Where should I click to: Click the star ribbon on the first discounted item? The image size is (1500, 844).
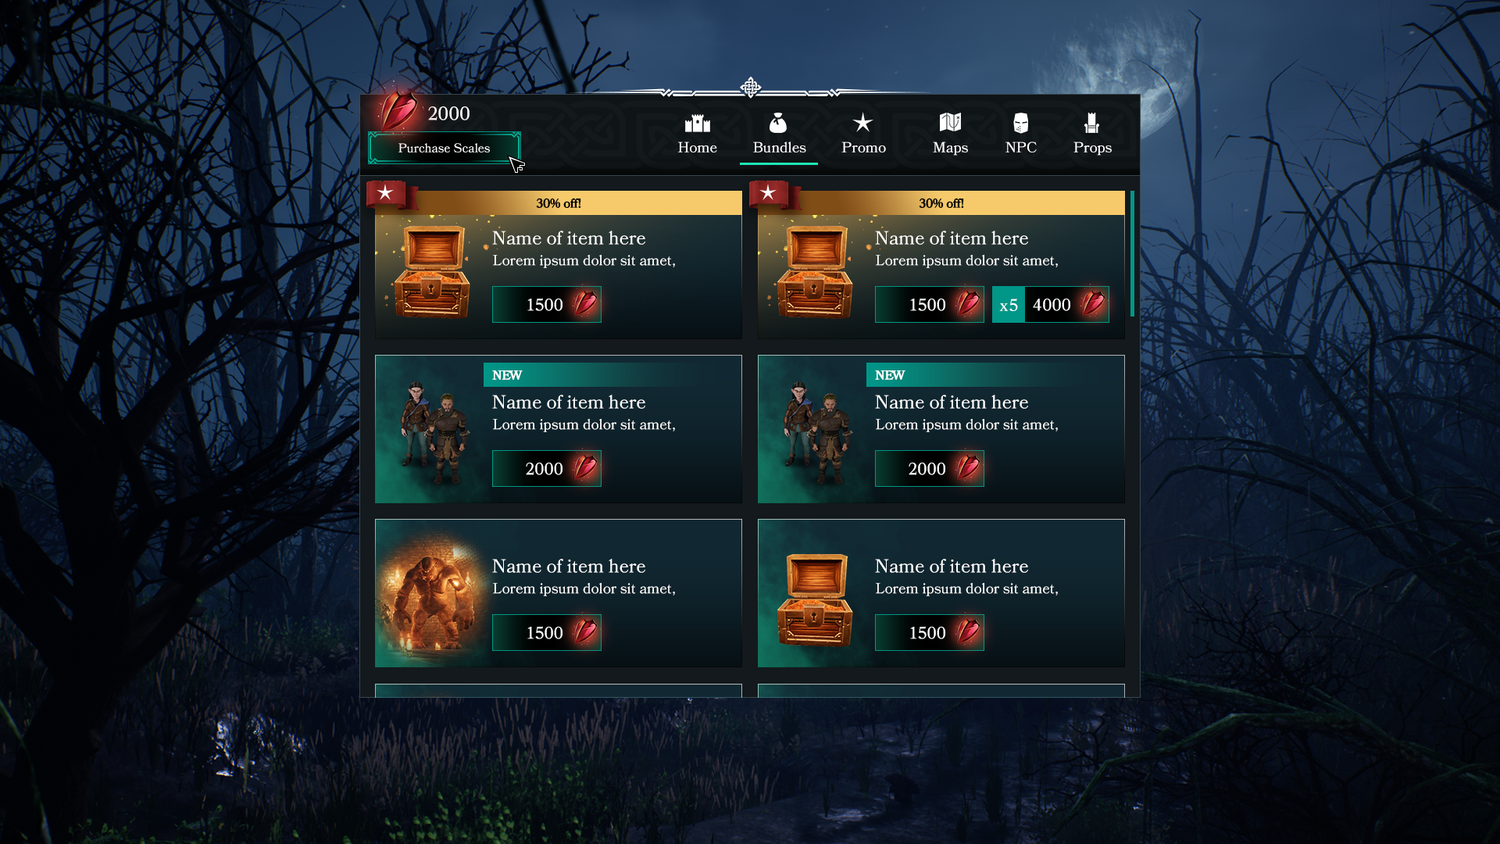coord(387,193)
